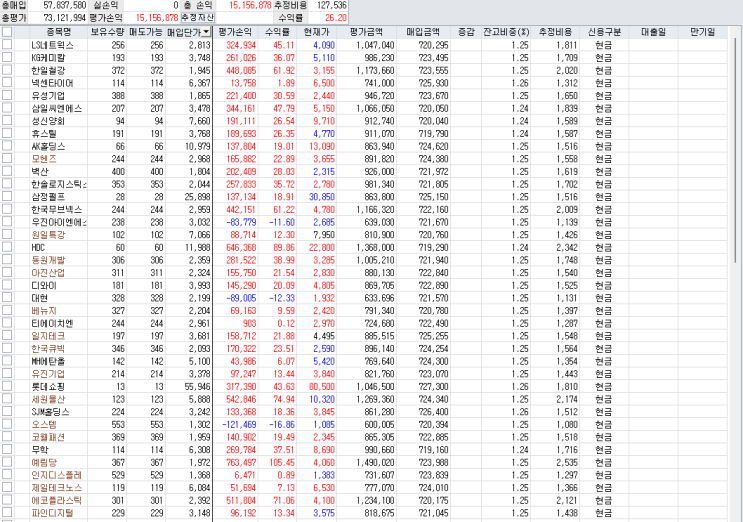The width and height of the screenshot is (743, 522).
Task: Select the 삼일씨엔에스 stock name
Action: tap(57, 108)
